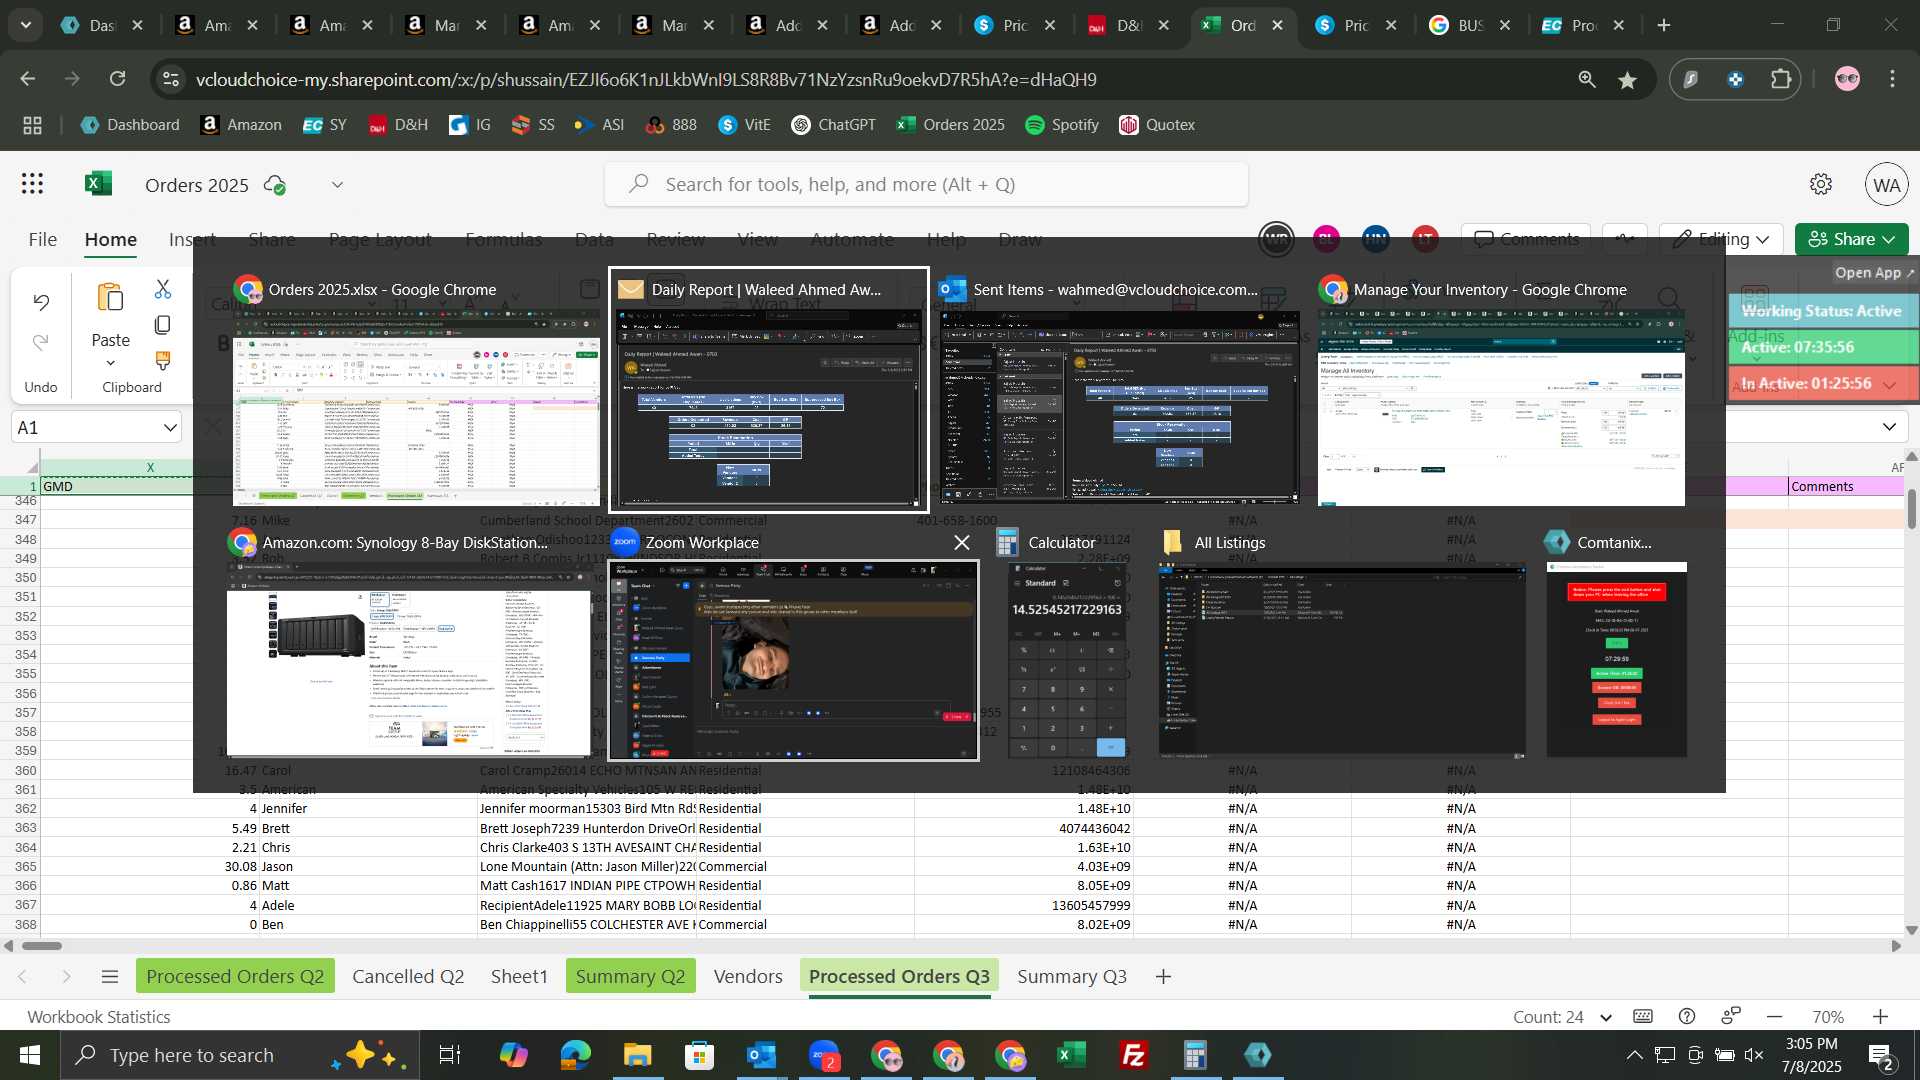The width and height of the screenshot is (1920, 1080).
Task: Click the Help question mark in status bar
Action: pyautogui.click(x=1687, y=1017)
